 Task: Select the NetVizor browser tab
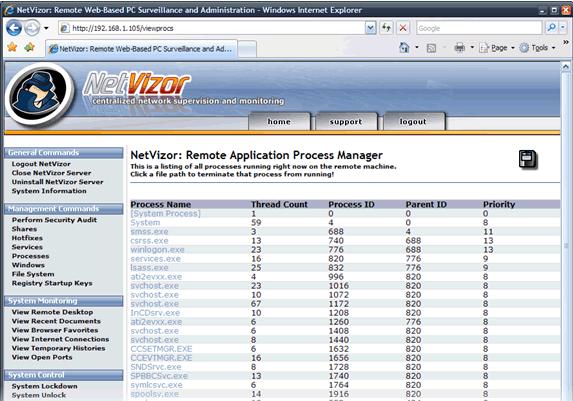coord(141,49)
